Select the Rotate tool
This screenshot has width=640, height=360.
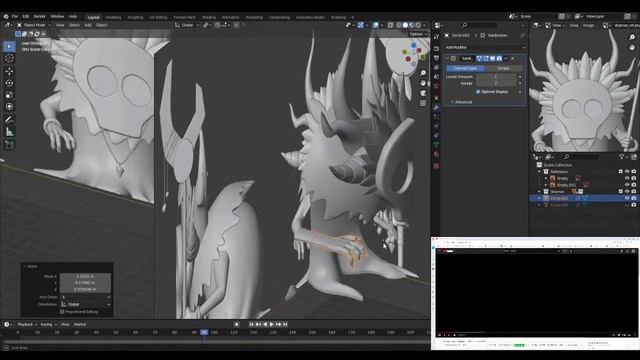[x=9, y=83]
